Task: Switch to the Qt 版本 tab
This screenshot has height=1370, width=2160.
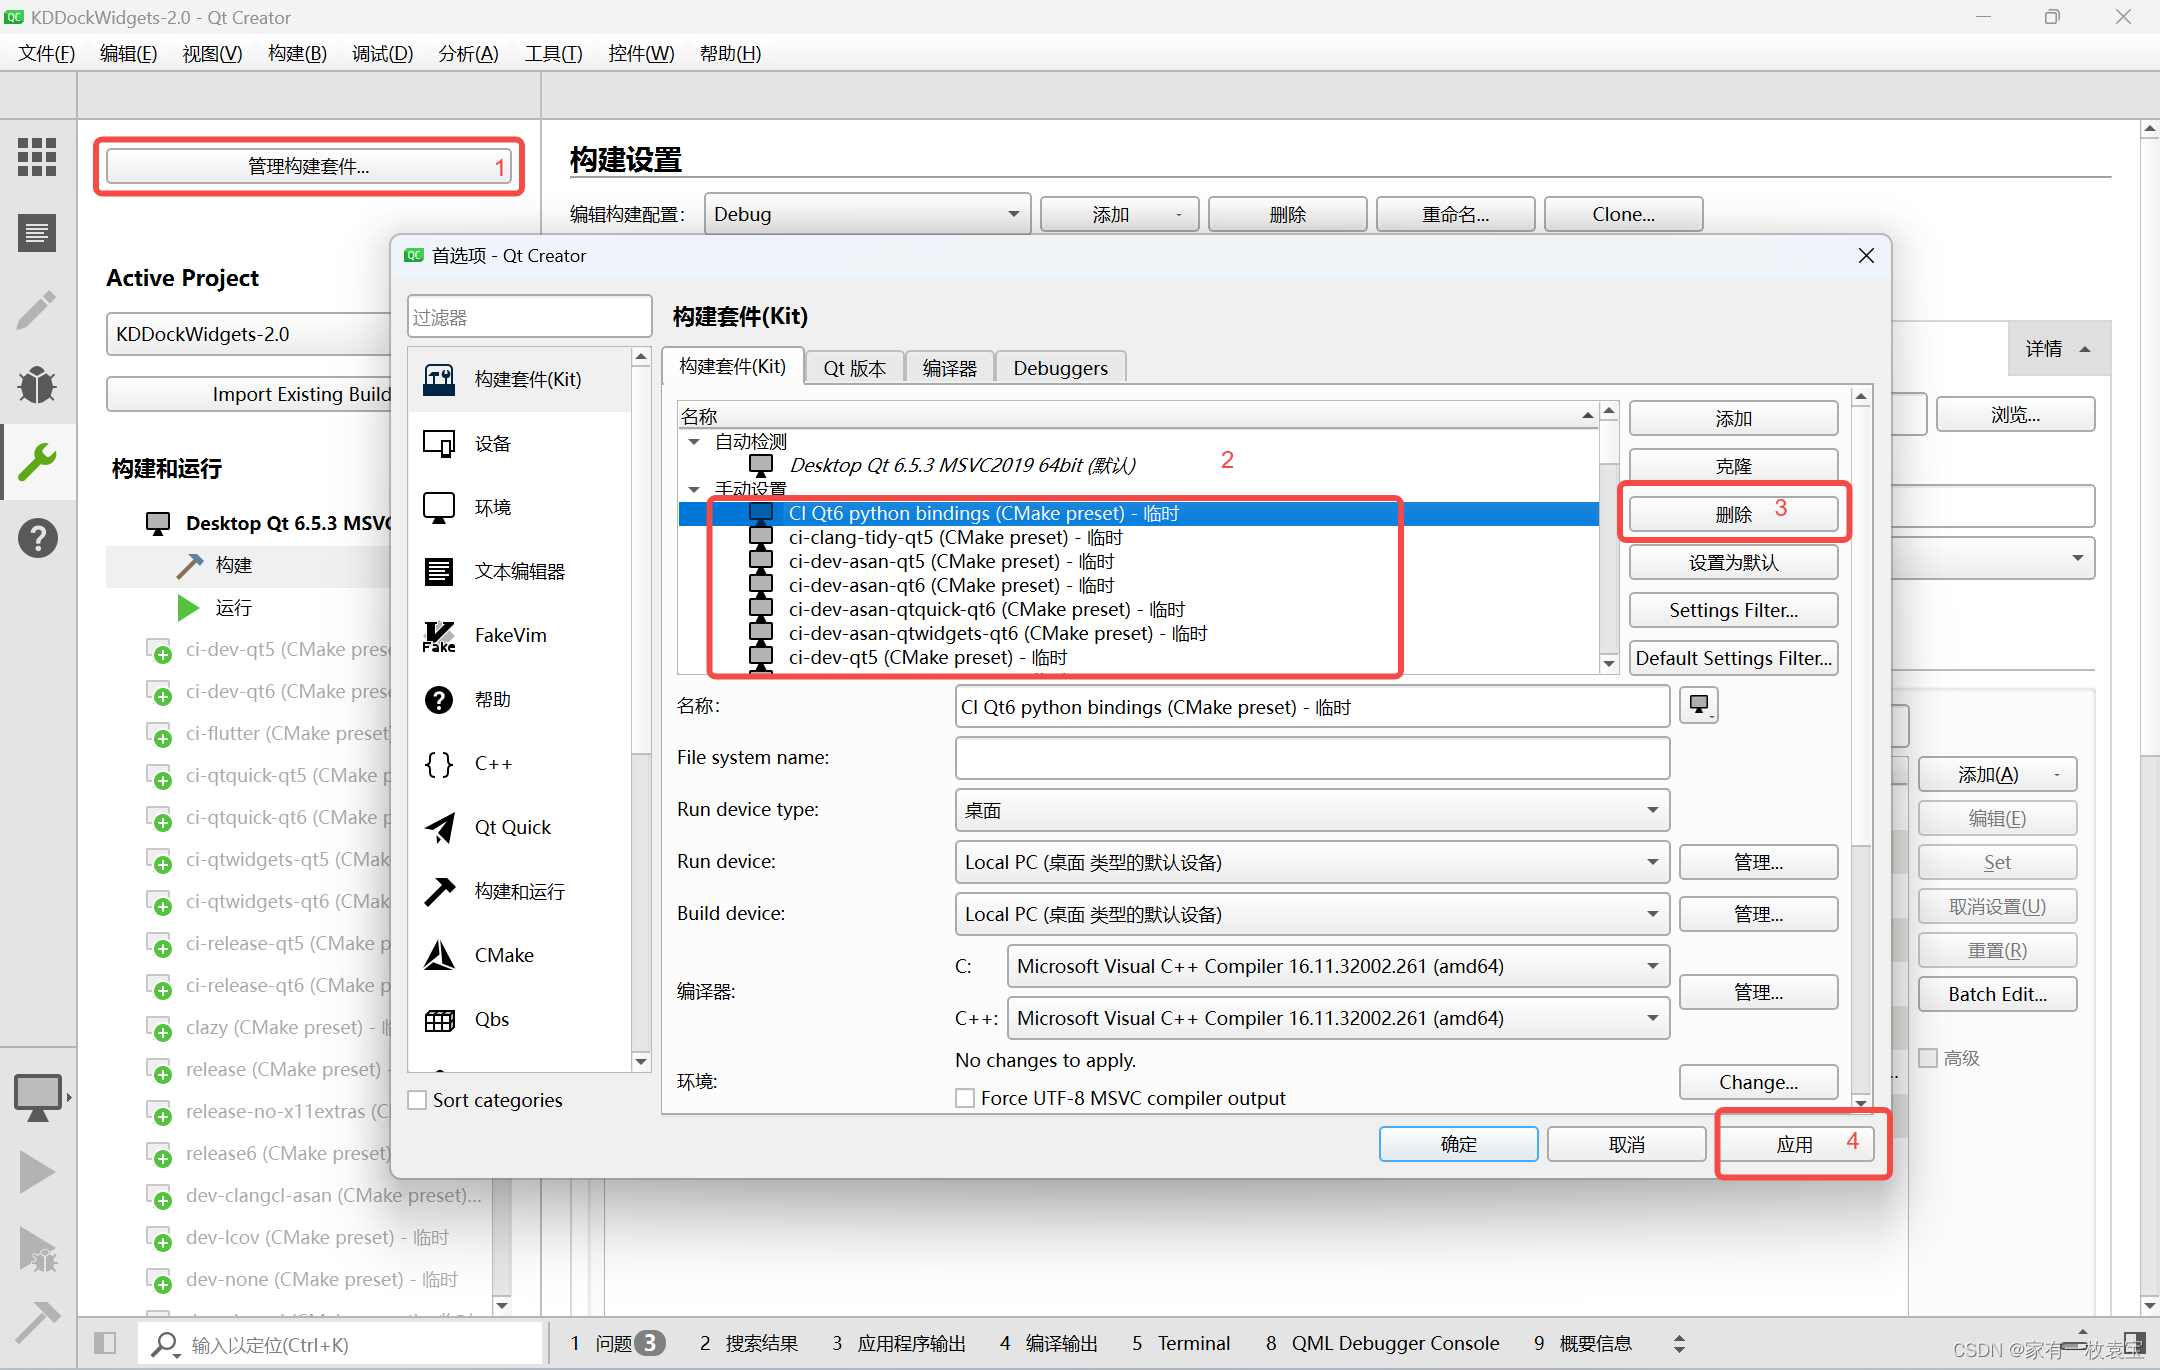Action: click(x=855, y=368)
